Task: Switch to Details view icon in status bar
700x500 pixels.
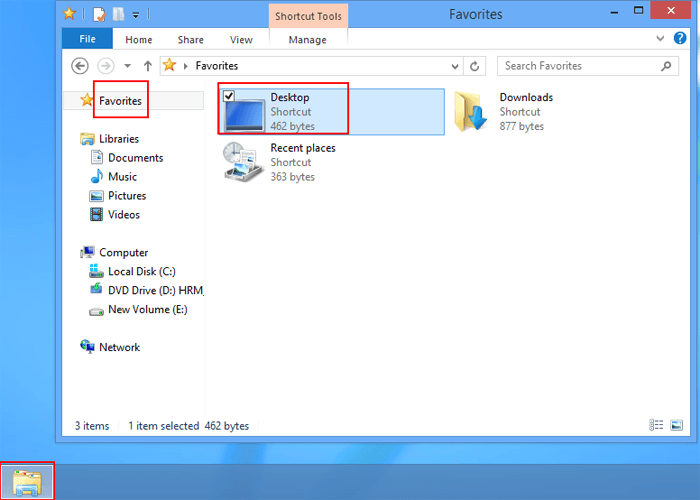Action: point(656,425)
